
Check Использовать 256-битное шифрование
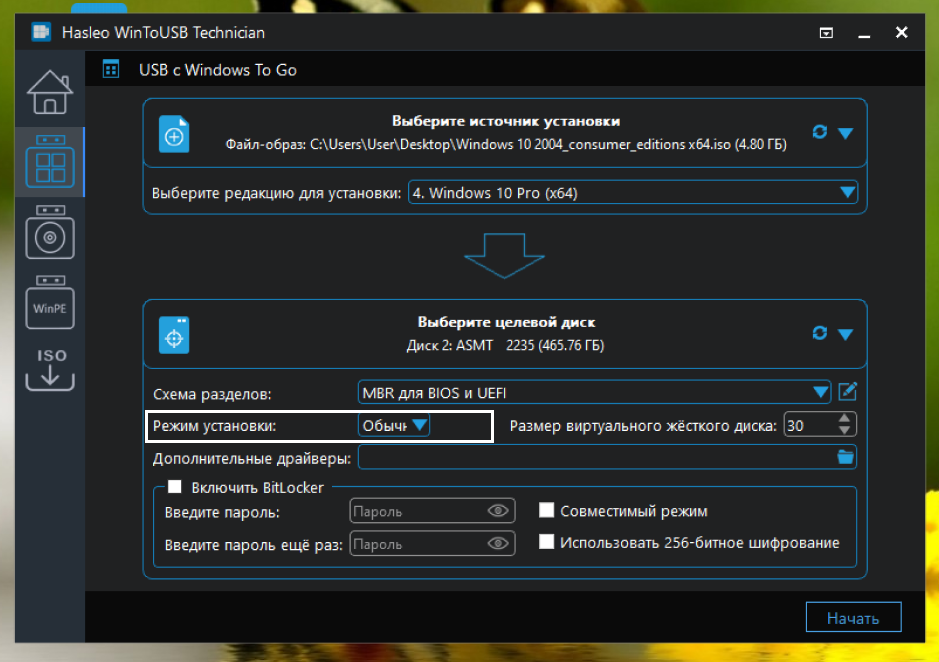(x=546, y=542)
